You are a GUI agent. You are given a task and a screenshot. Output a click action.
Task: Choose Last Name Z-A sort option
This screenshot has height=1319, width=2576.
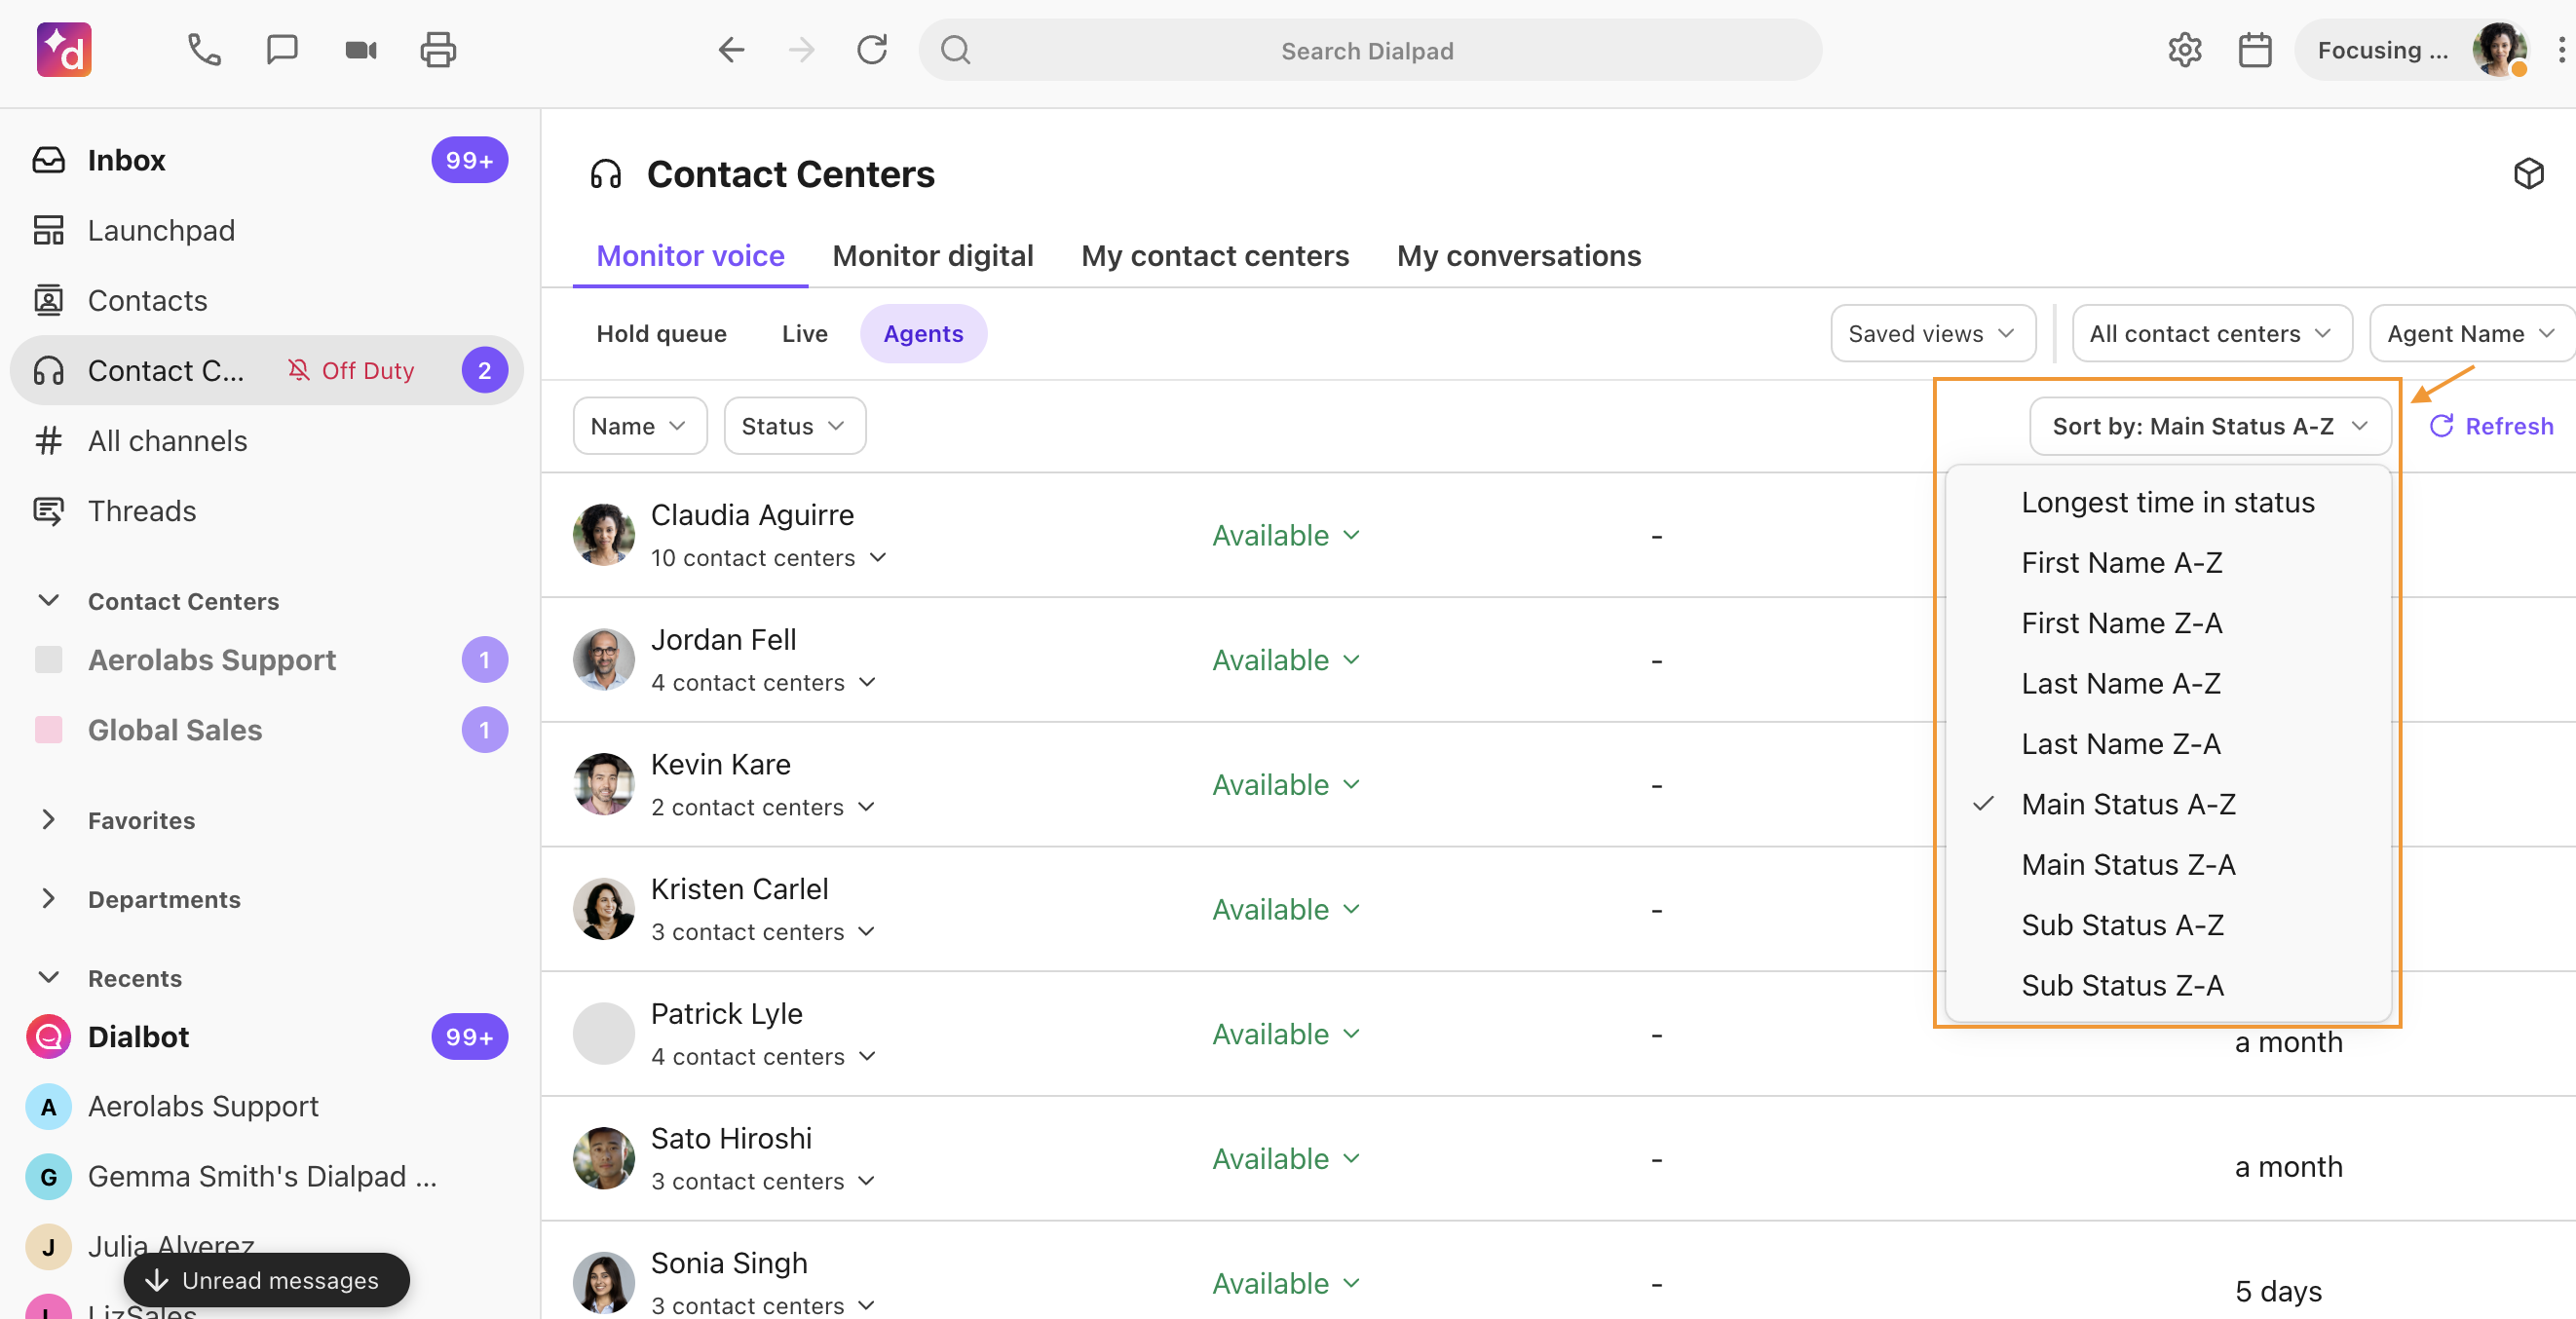pos(2167,744)
